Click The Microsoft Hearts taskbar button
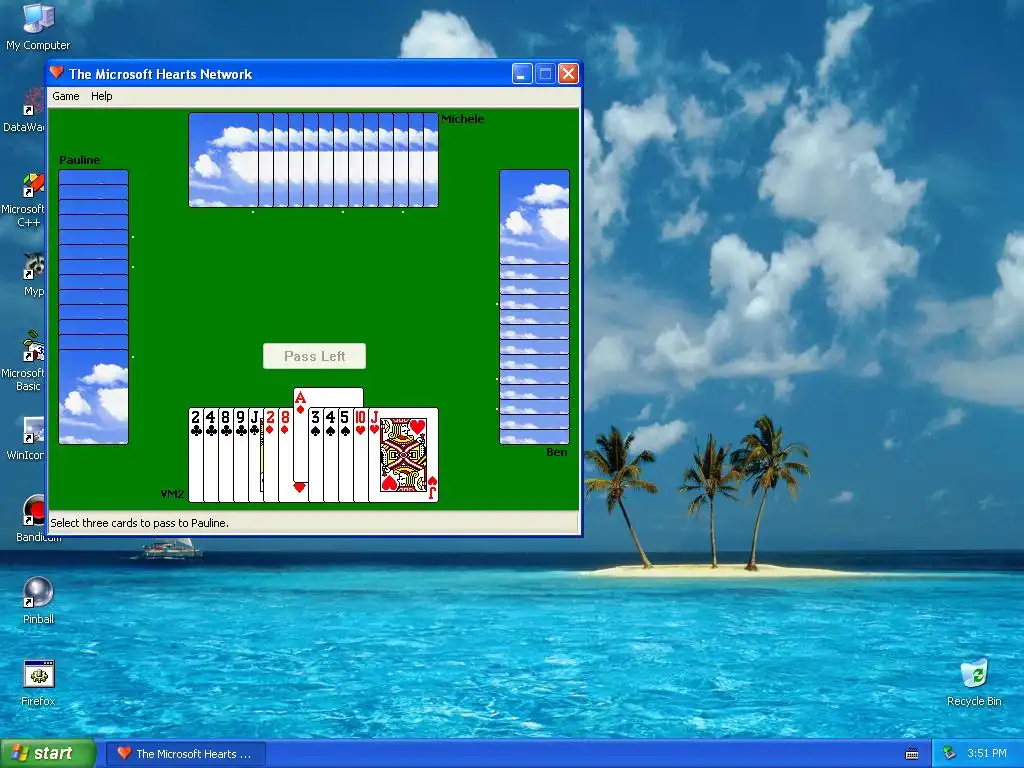The image size is (1024, 768). [x=186, y=754]
